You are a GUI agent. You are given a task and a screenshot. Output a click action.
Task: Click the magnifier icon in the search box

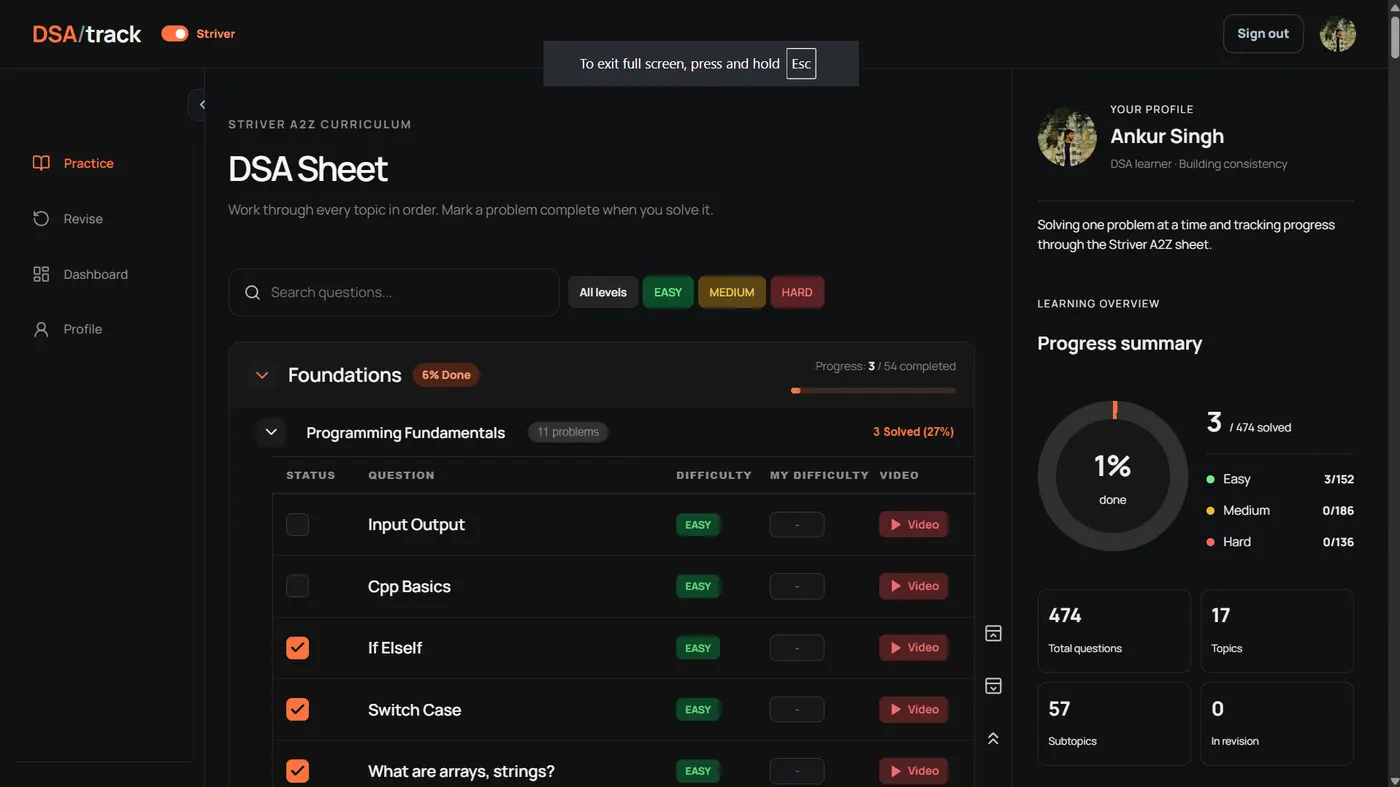tap(253, 293)
